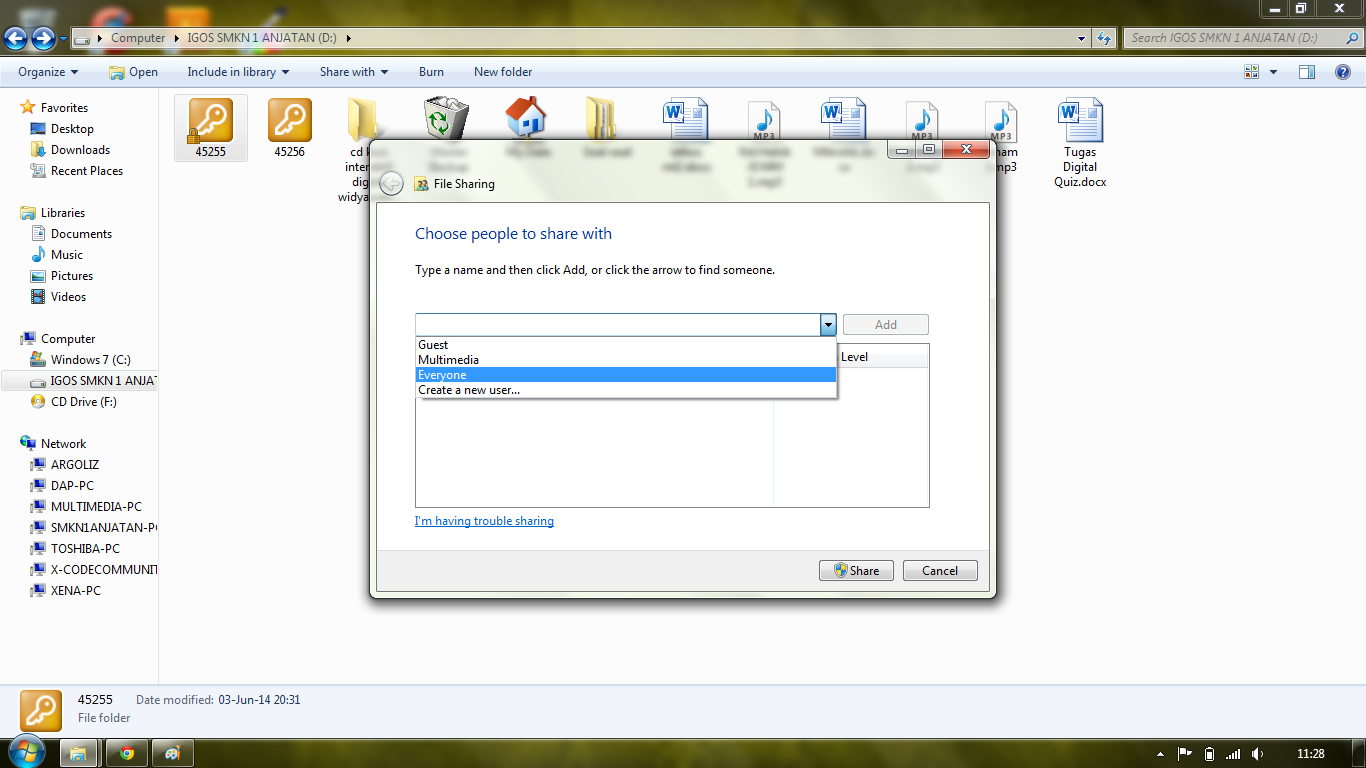Open the Action Center flag icon
Image resolution: width=1366 pixels, height=768 pixels.
(1184, 754)
